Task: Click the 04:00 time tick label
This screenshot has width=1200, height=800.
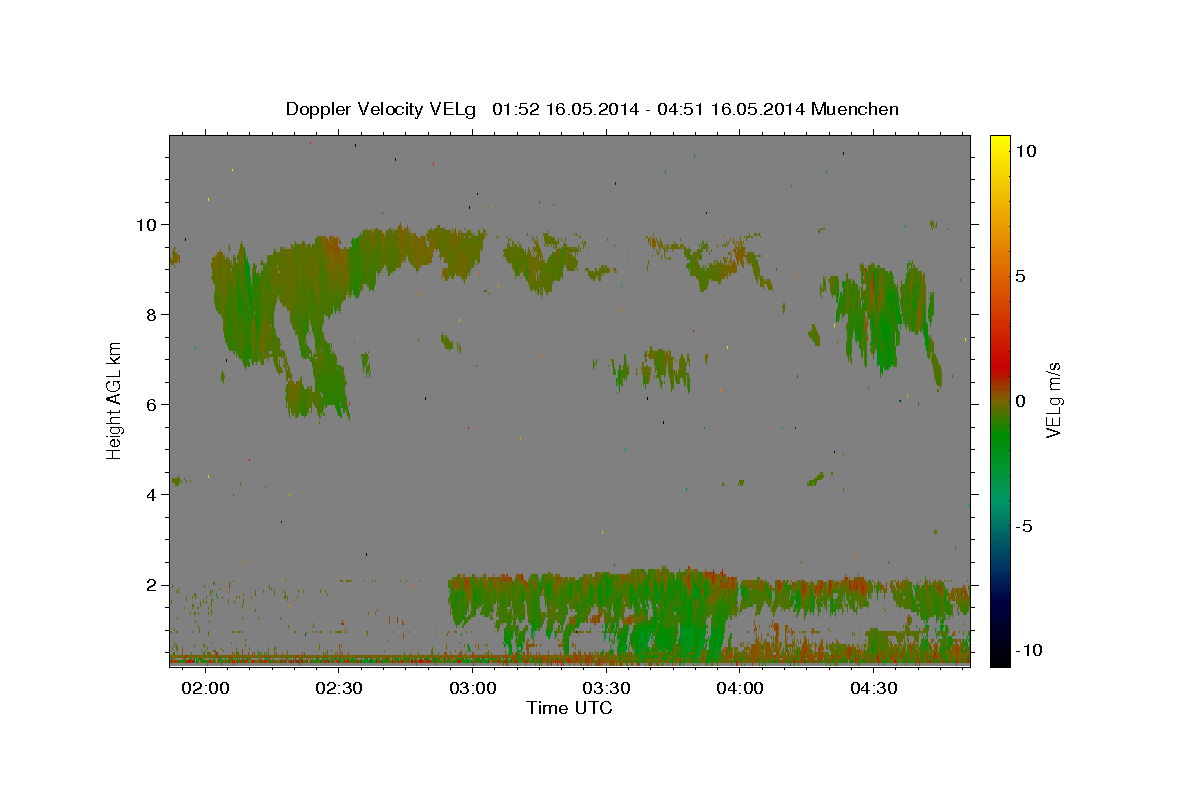Action: click(740, 688)
